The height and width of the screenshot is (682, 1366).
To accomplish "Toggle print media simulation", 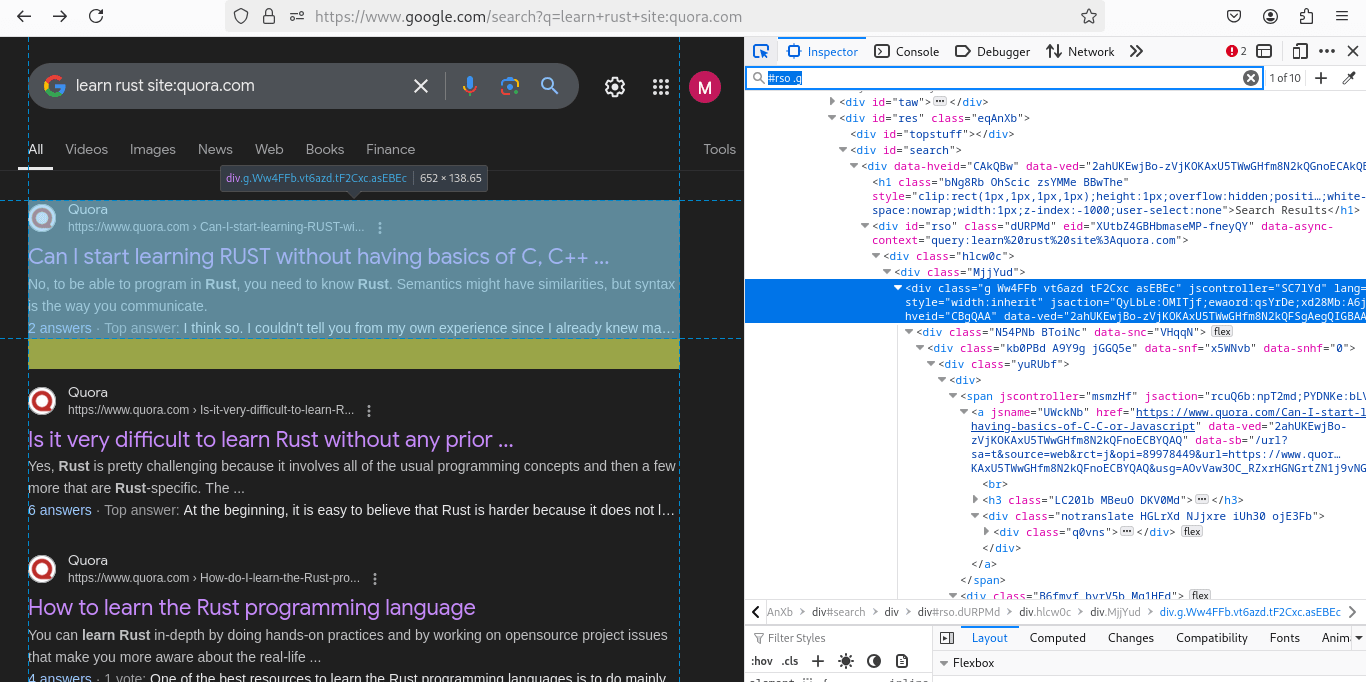I will (x=902, y=661).
